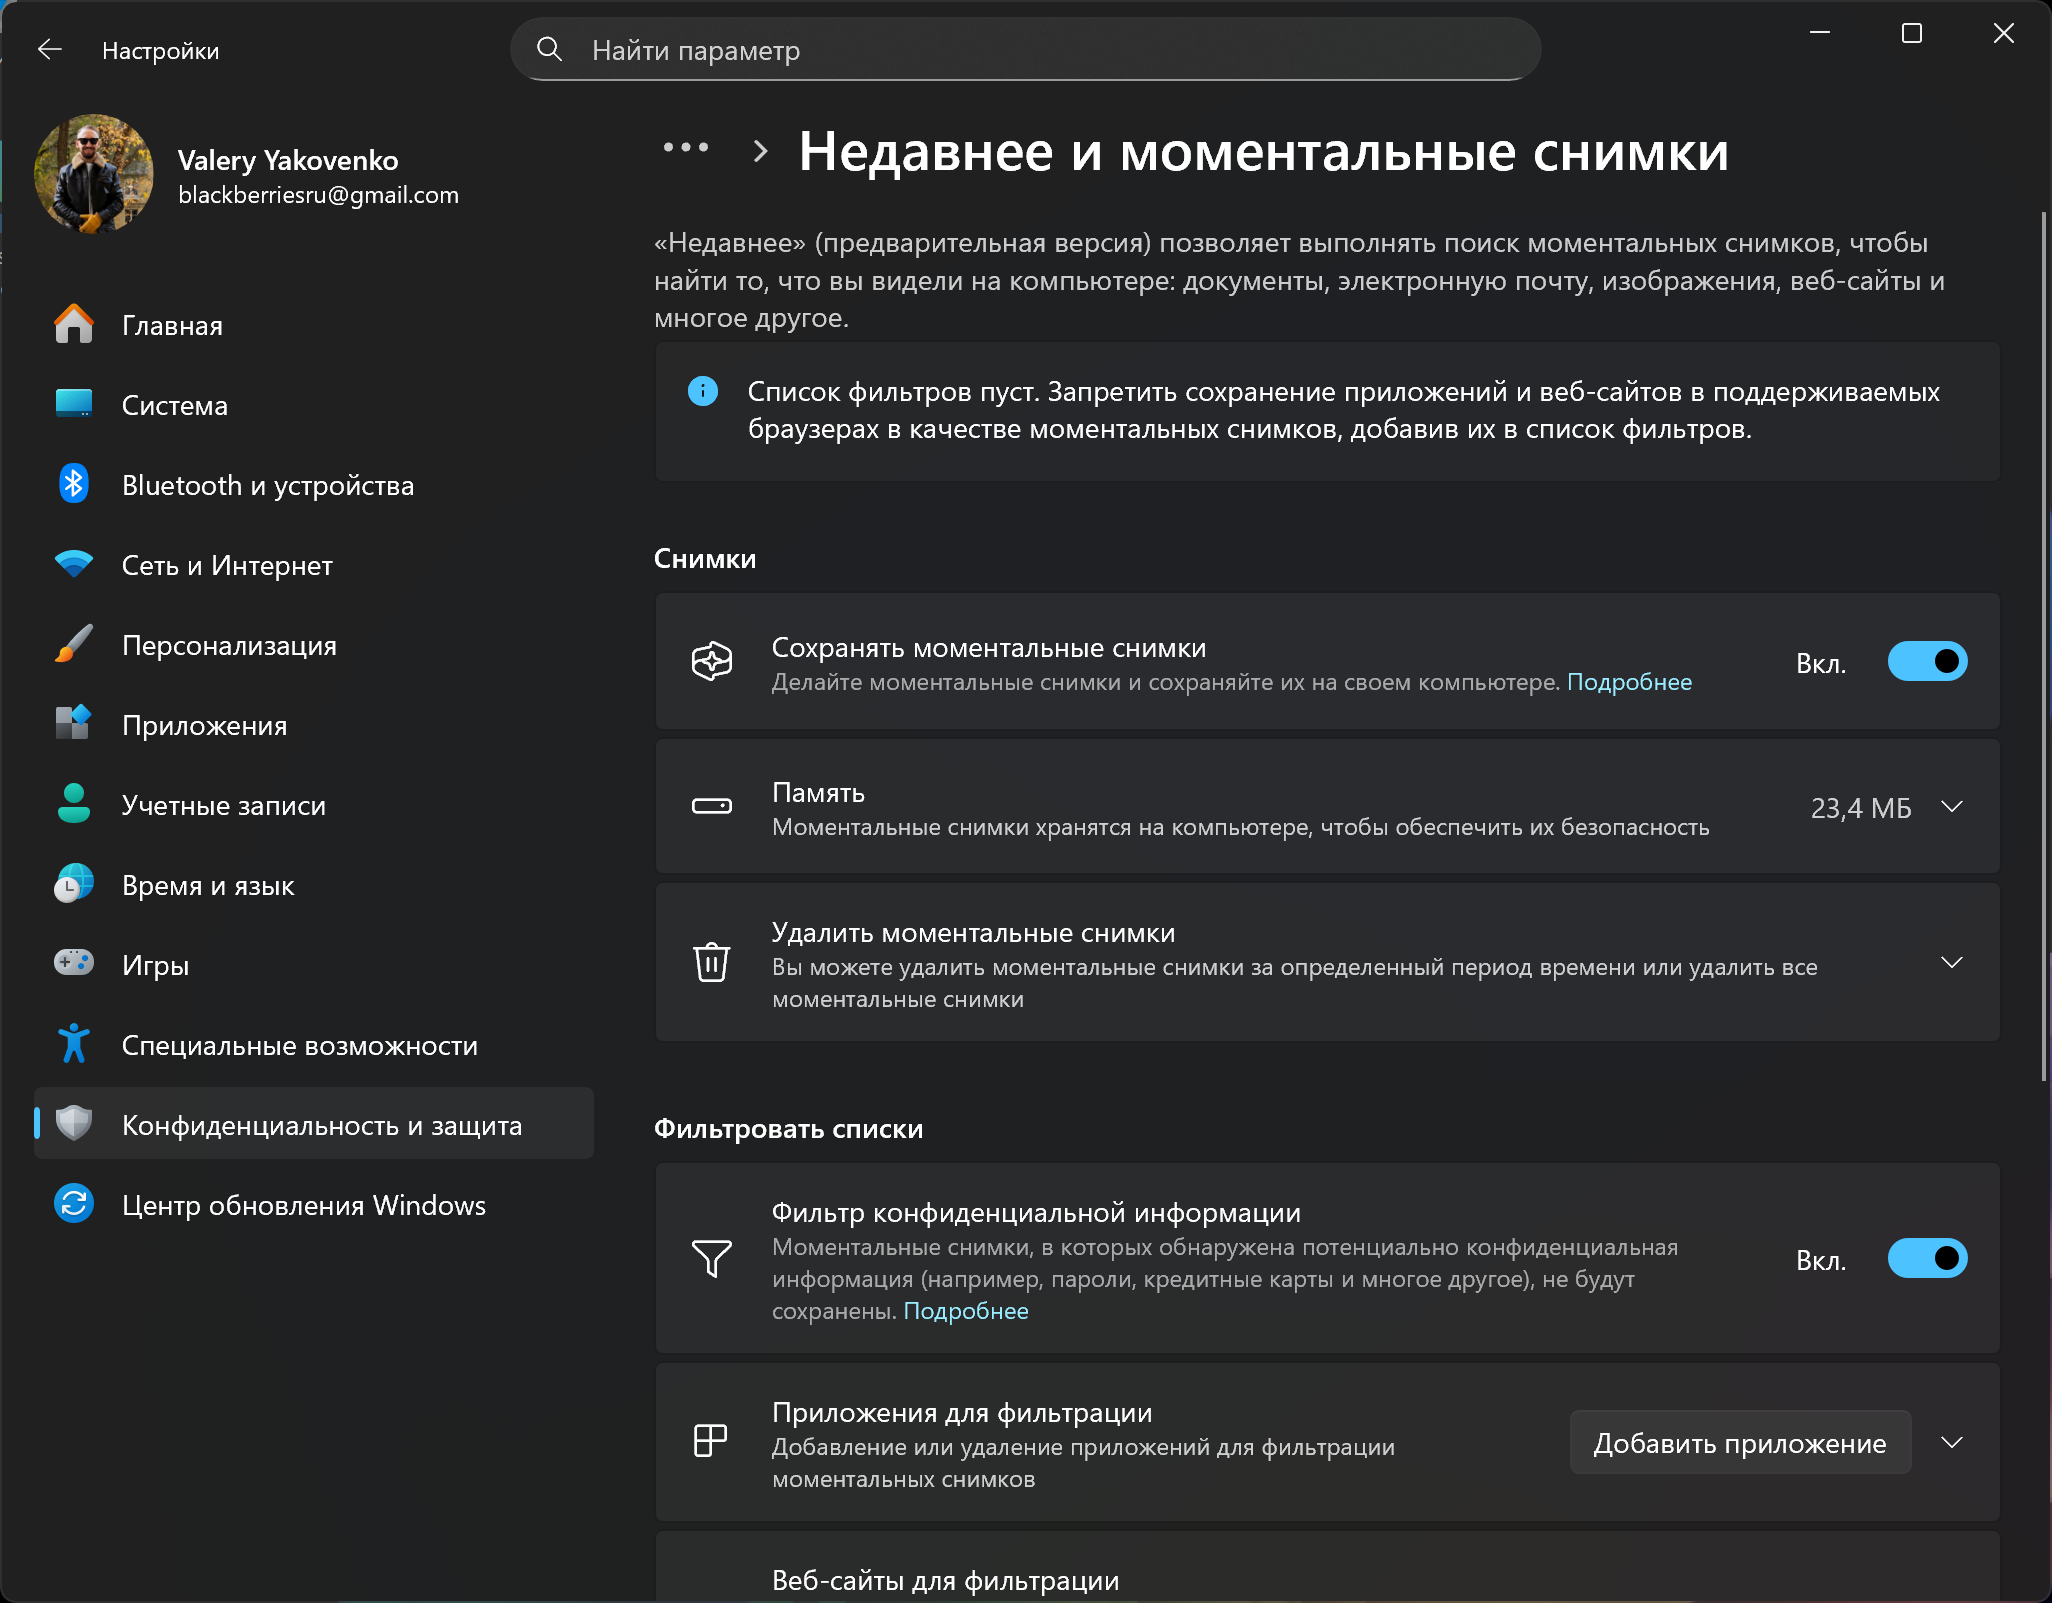Click the breadcrumb three dots icon
This screenshot has height=1603, width=2052.
(x=686, y=149)
